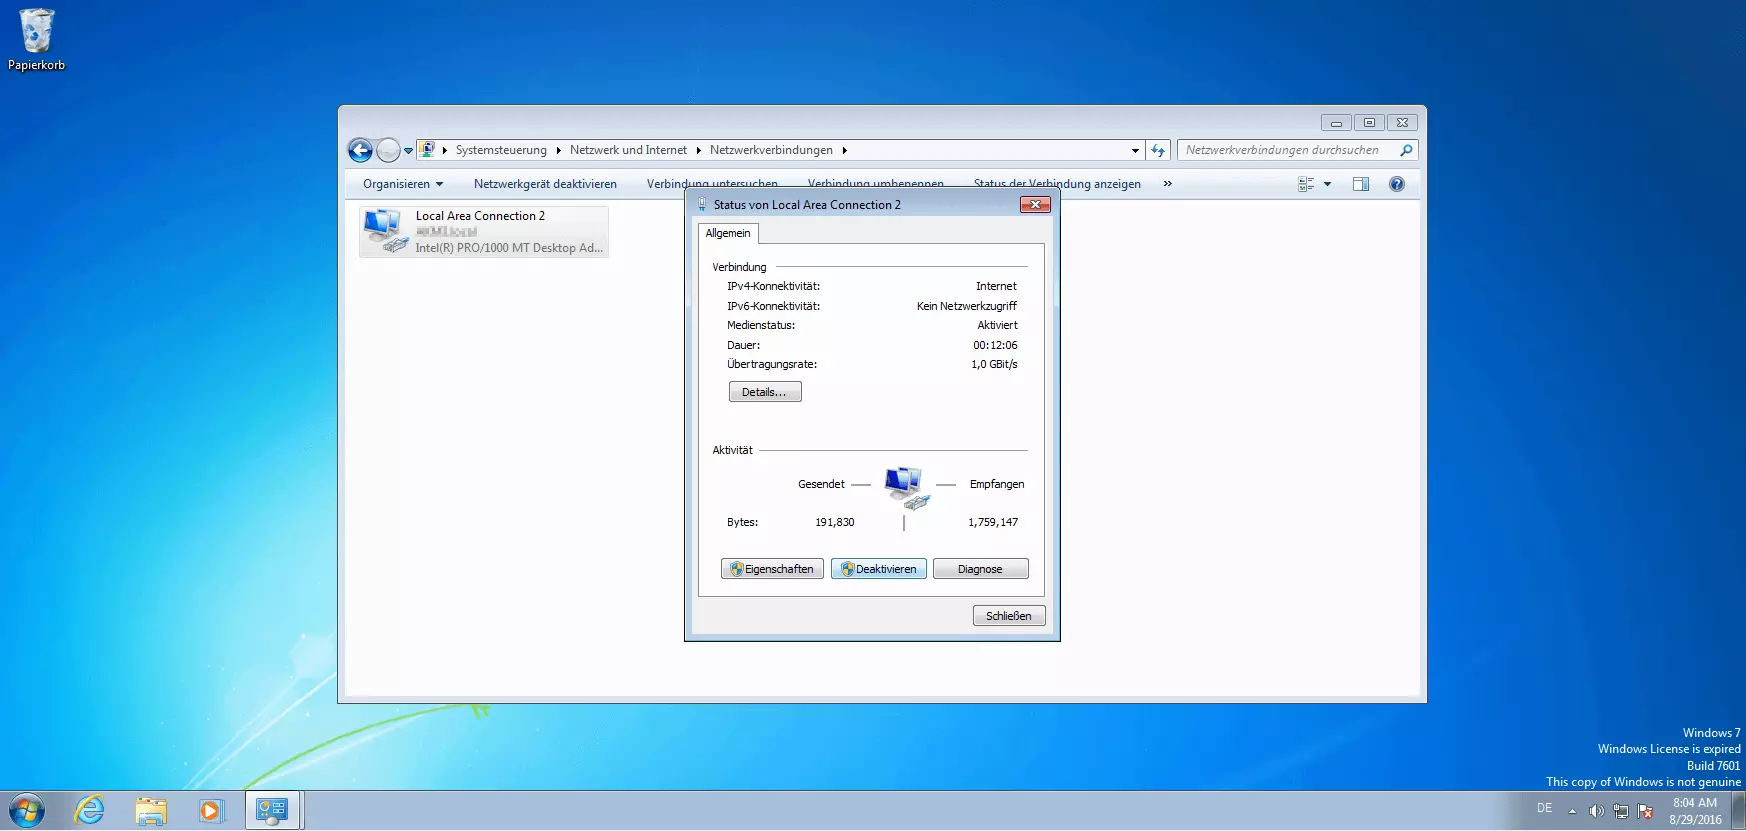Click the Windows Start orb

click(x=27, y=810)
